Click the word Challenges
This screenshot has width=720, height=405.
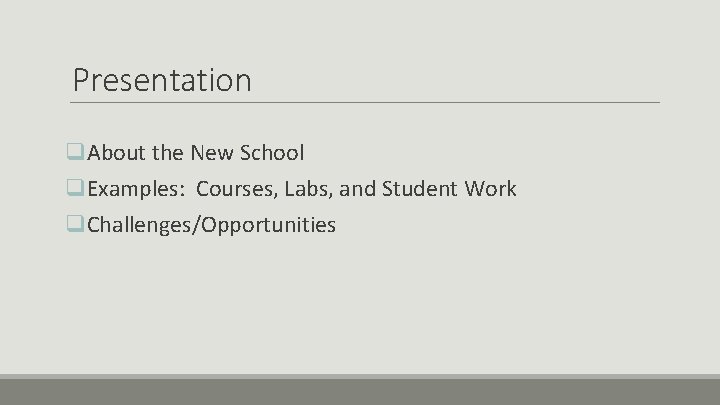(142, 225)
